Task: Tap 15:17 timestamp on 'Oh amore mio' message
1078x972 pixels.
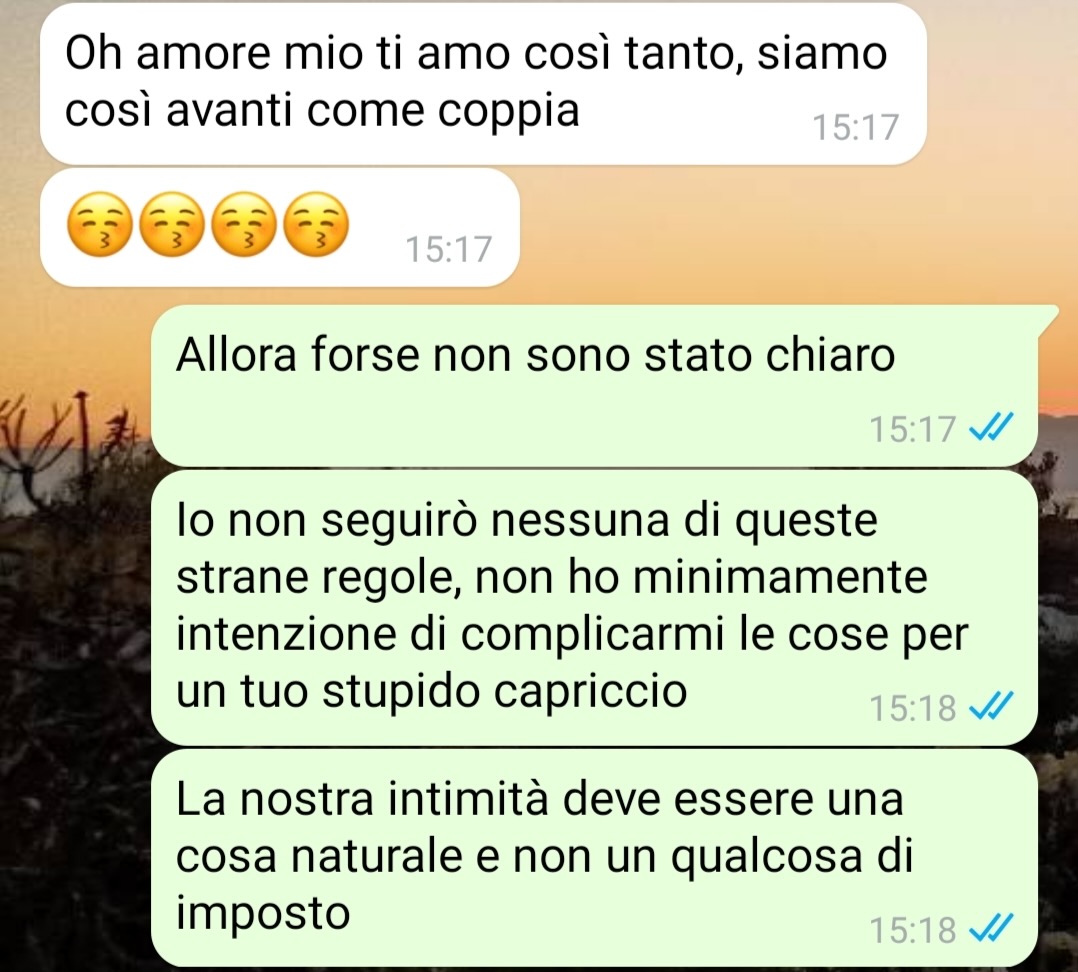Action: [855, 128]
